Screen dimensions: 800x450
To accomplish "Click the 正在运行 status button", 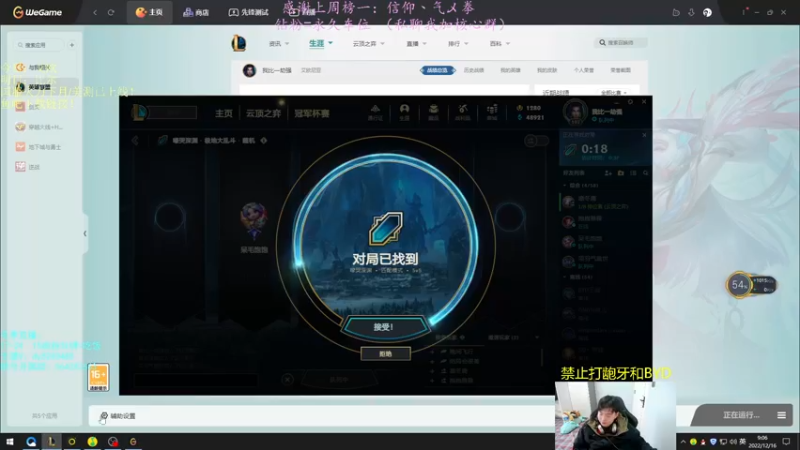I will coord(741,415).
